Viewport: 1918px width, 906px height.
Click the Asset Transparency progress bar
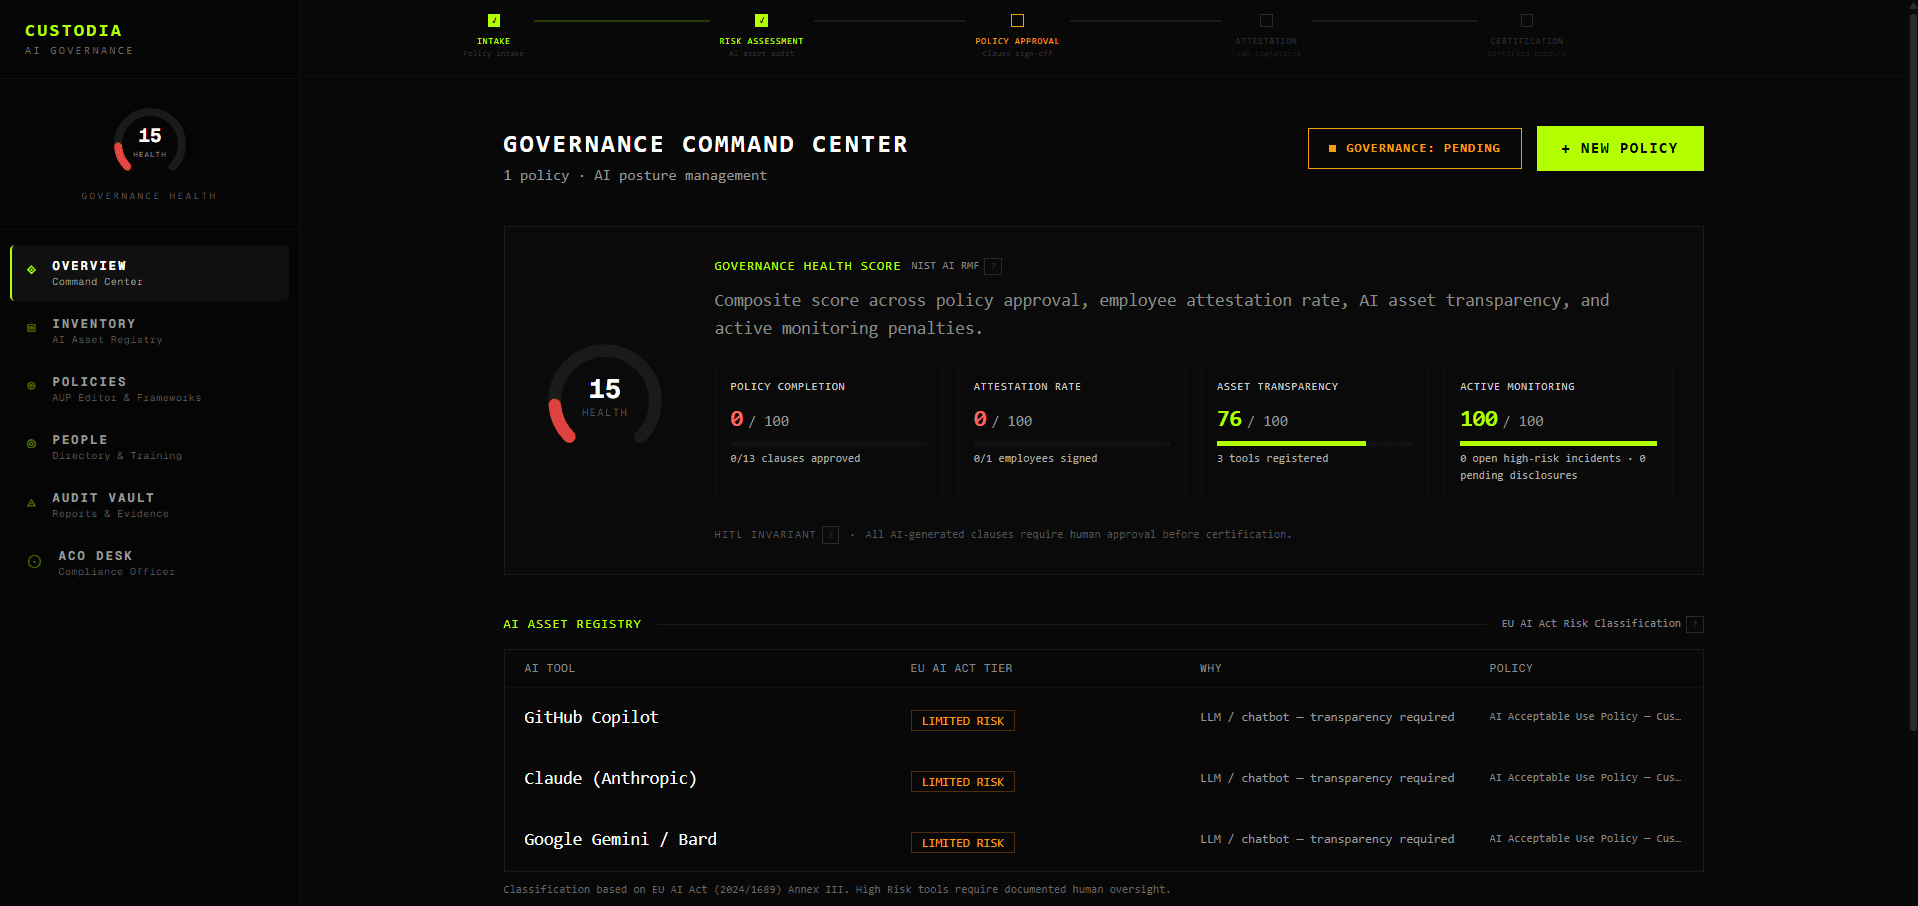1314,443
